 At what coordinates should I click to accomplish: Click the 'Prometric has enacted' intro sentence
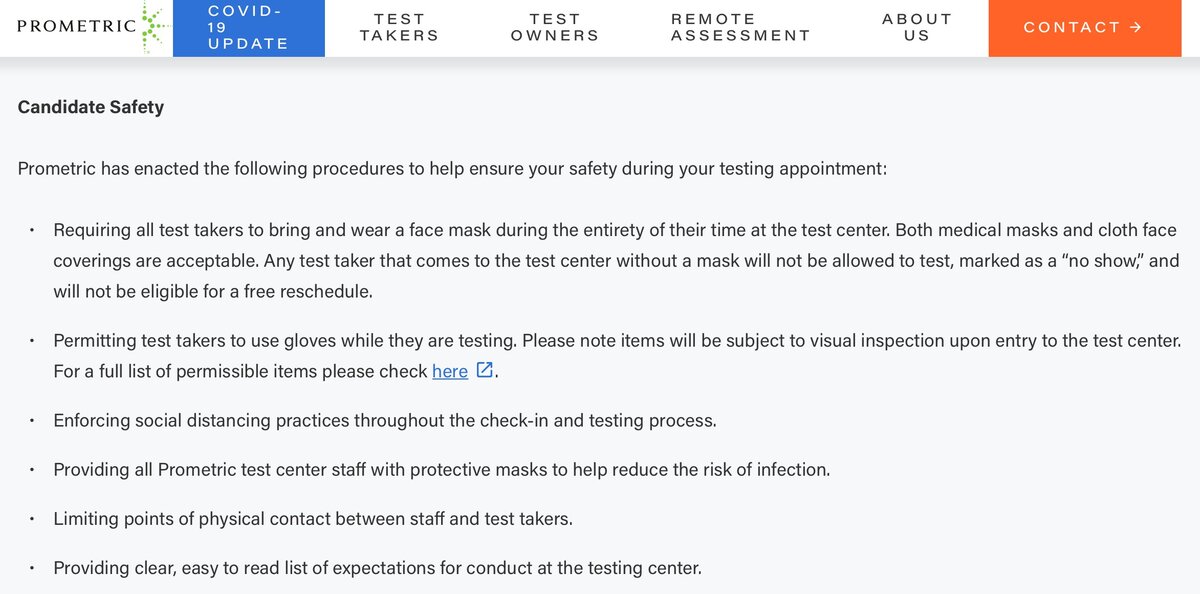(x=452, y=168)
